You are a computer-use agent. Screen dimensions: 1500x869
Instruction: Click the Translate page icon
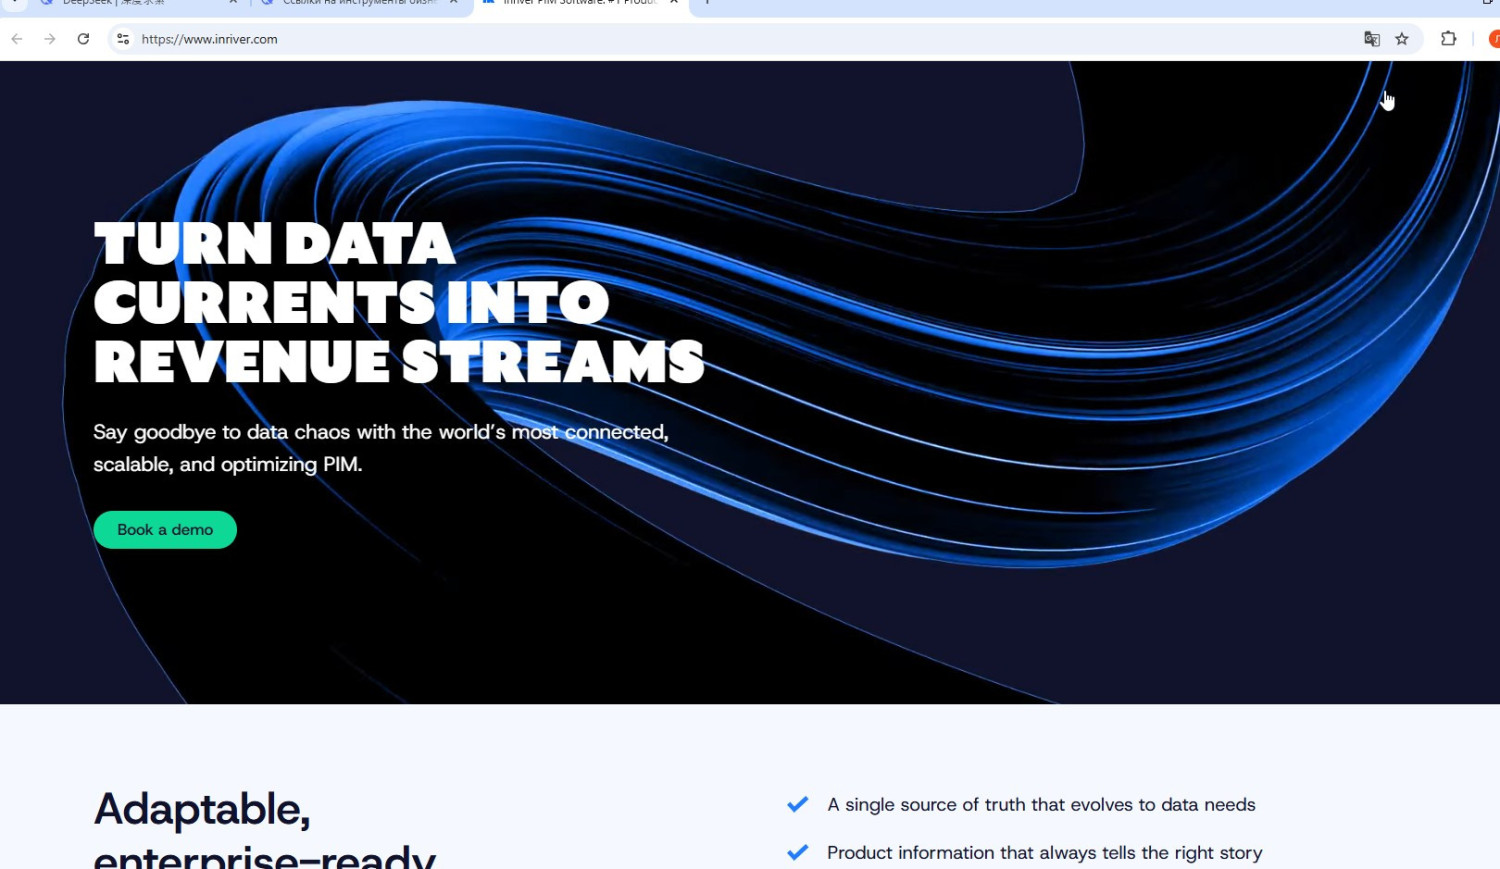[x=1372, y=39]
